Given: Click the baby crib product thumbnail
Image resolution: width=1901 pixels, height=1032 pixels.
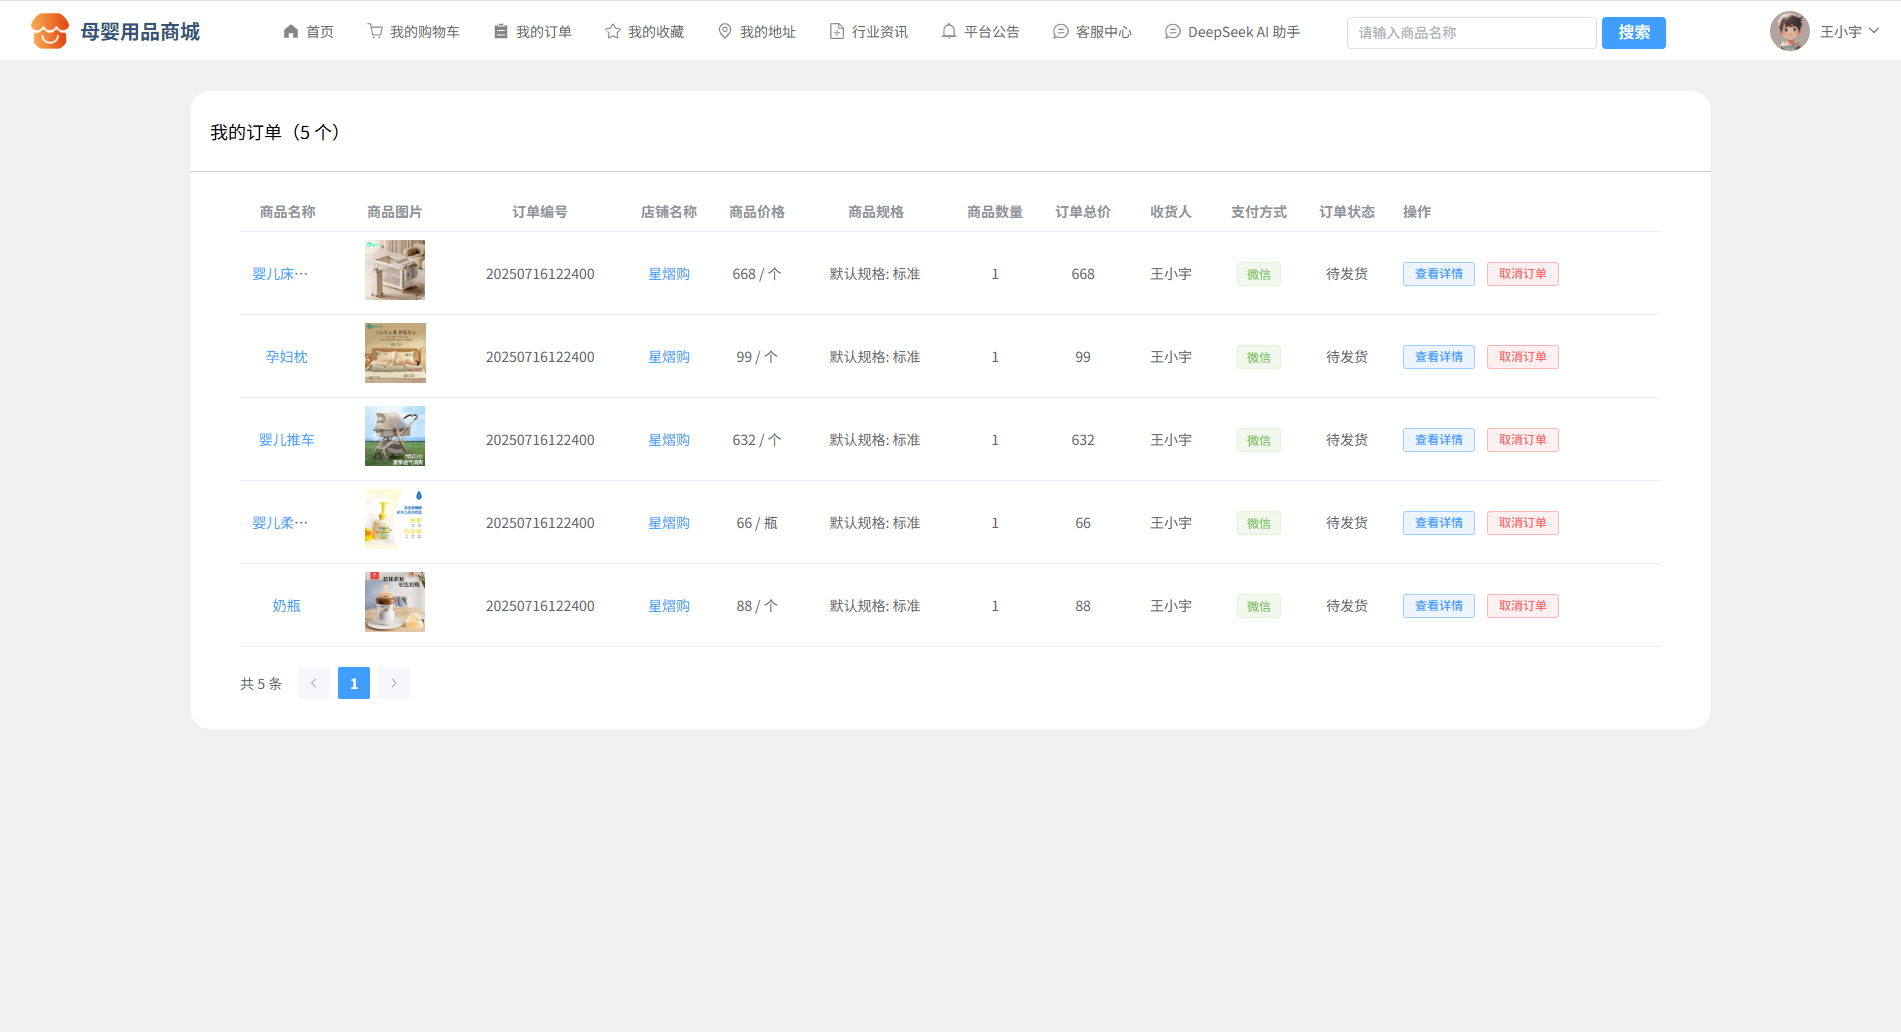Looking at the screenshot, I should (x=395, y=270).
